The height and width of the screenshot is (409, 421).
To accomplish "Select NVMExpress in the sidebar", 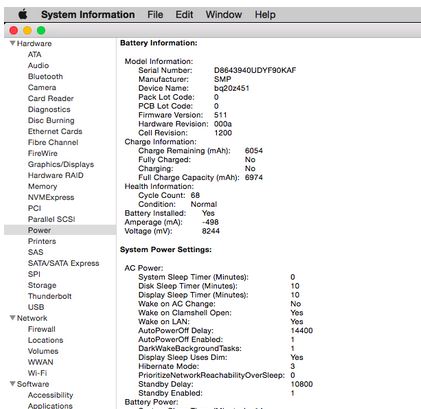I will [51, 197].
